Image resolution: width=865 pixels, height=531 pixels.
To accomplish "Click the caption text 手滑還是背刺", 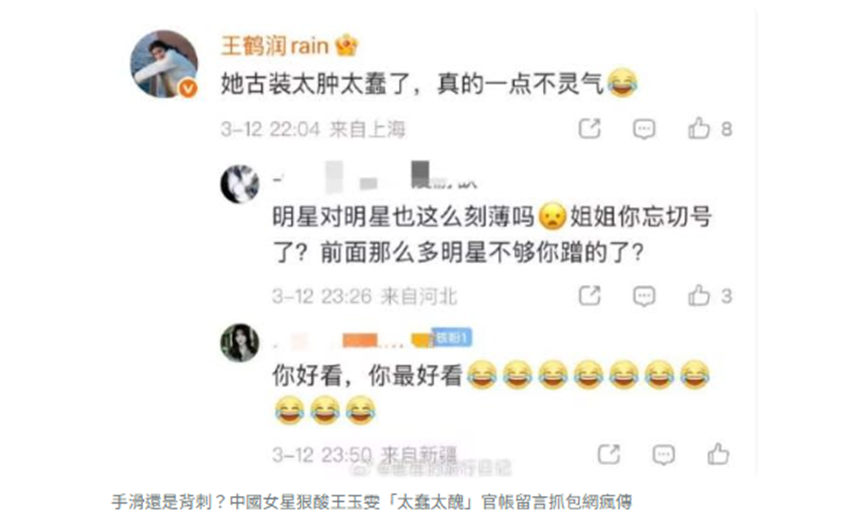I will [x=161, y=502].
